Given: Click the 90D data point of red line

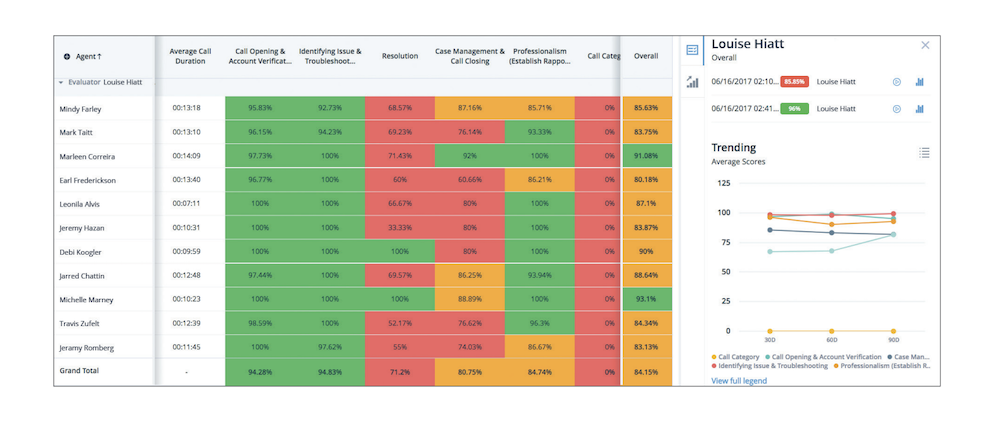Looking at the screenshot, I should [x=893, y=214].
